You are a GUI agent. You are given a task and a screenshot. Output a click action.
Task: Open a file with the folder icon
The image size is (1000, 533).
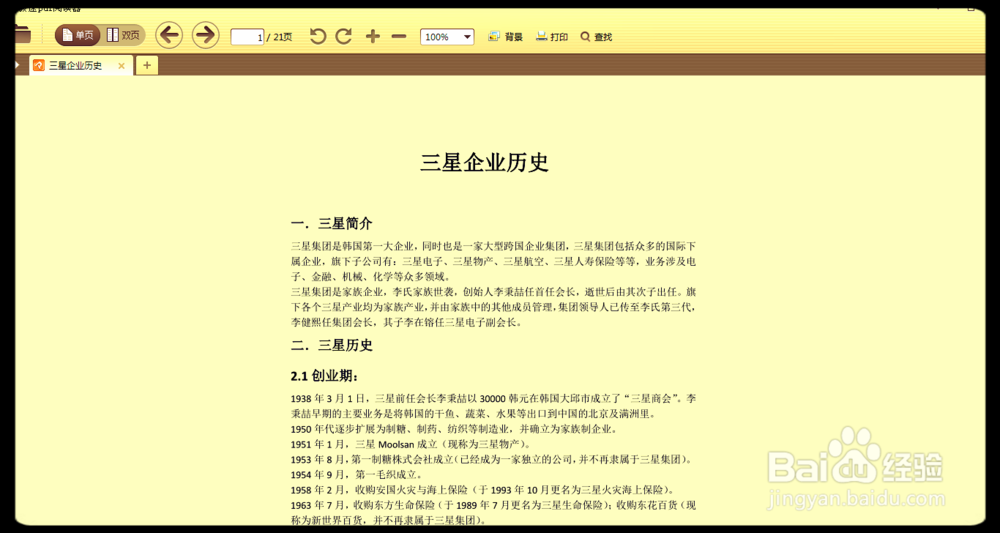[22, 35]
